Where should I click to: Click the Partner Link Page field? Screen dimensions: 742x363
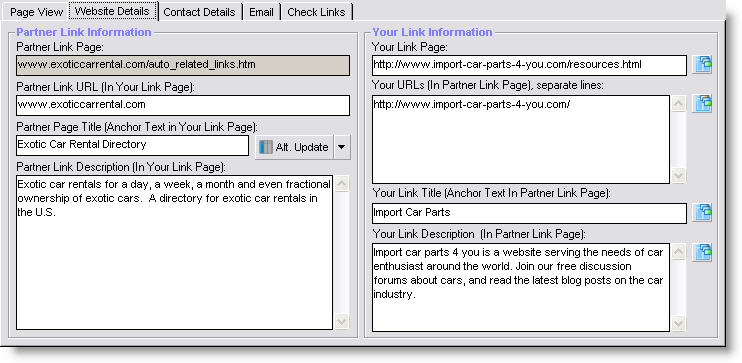[183, 65]
